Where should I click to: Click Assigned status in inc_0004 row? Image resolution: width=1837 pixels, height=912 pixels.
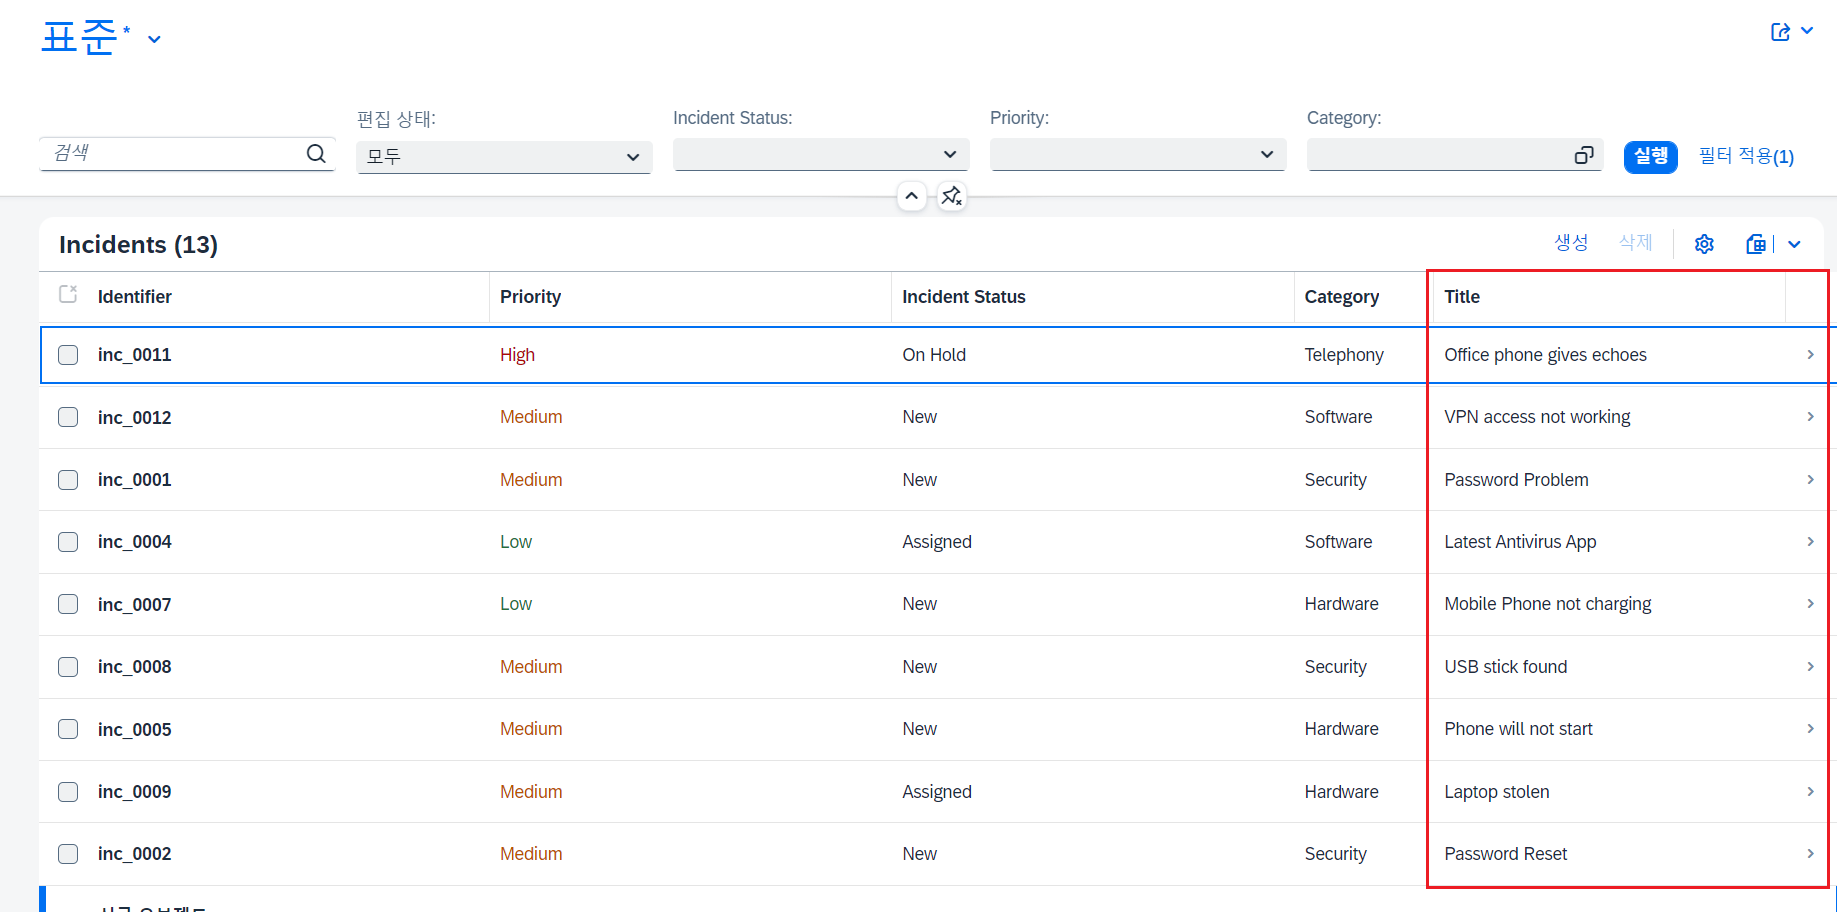937,542
